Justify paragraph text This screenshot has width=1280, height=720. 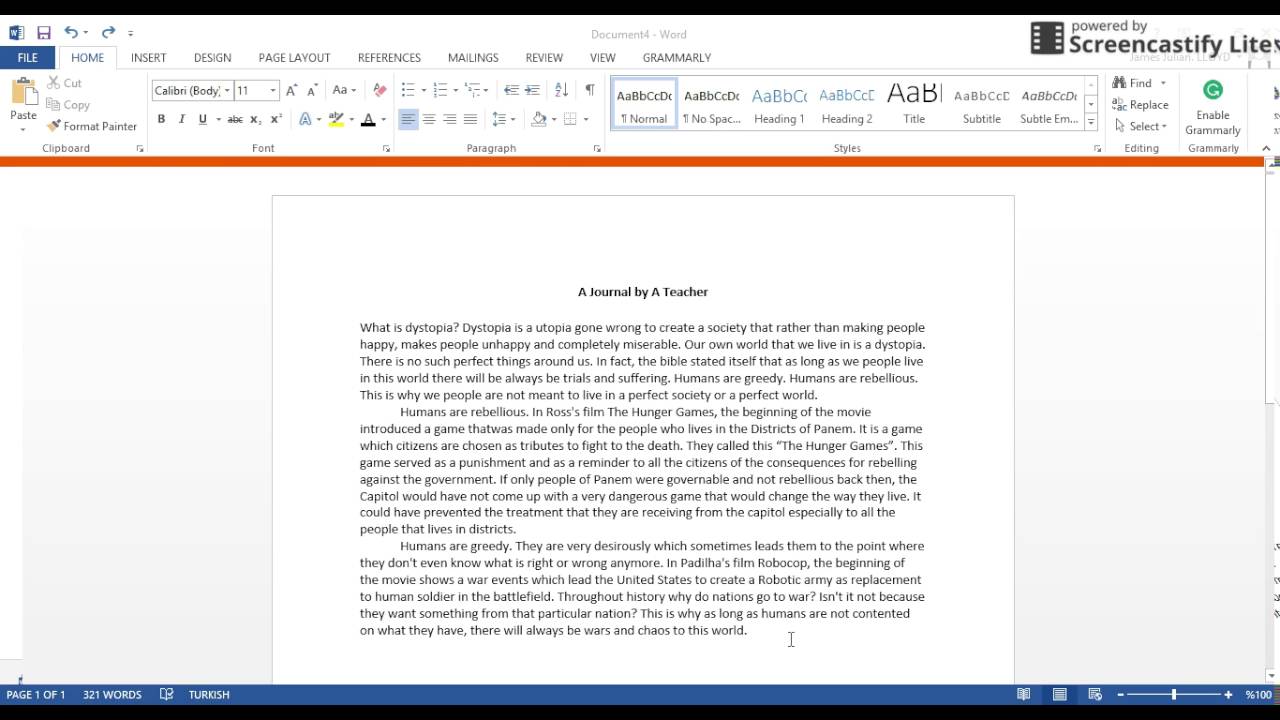(x=470, y=119)
